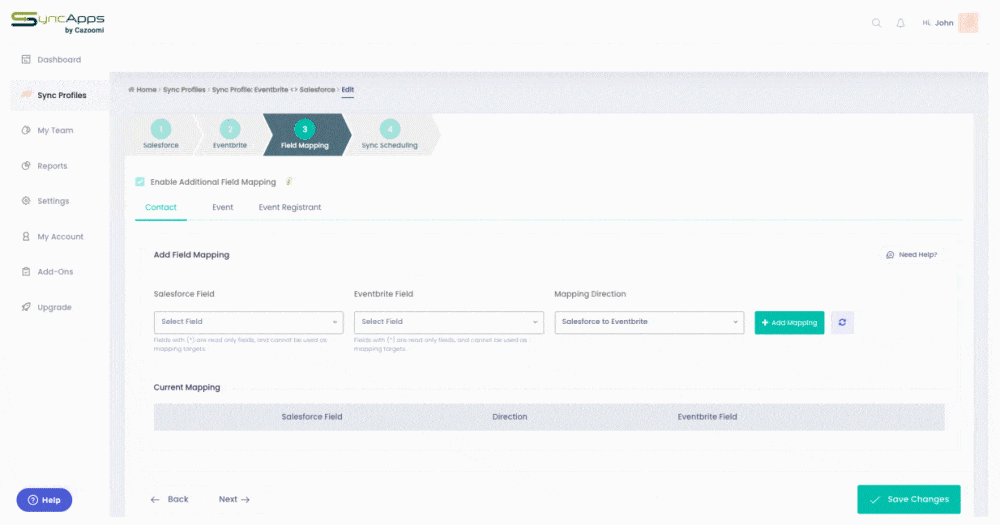
Task: Click Salesforce Field column header
Action: pyautogui.click(x=312, y=417)
